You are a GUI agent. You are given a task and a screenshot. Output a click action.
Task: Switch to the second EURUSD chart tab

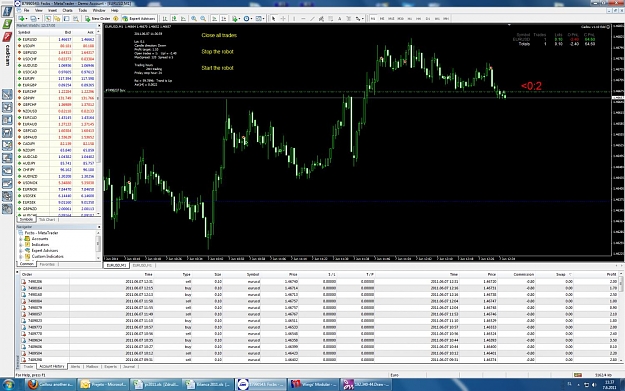pos(142,265)
